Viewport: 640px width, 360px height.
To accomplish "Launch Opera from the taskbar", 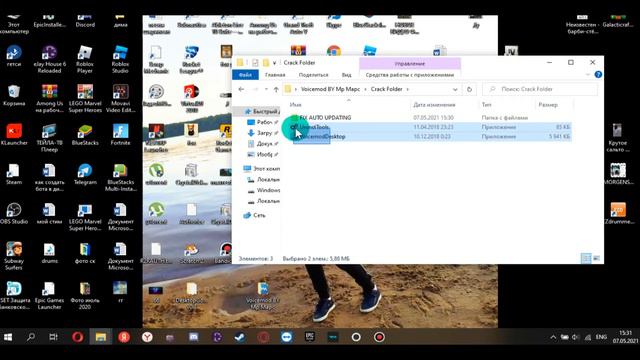I will 78,337.
